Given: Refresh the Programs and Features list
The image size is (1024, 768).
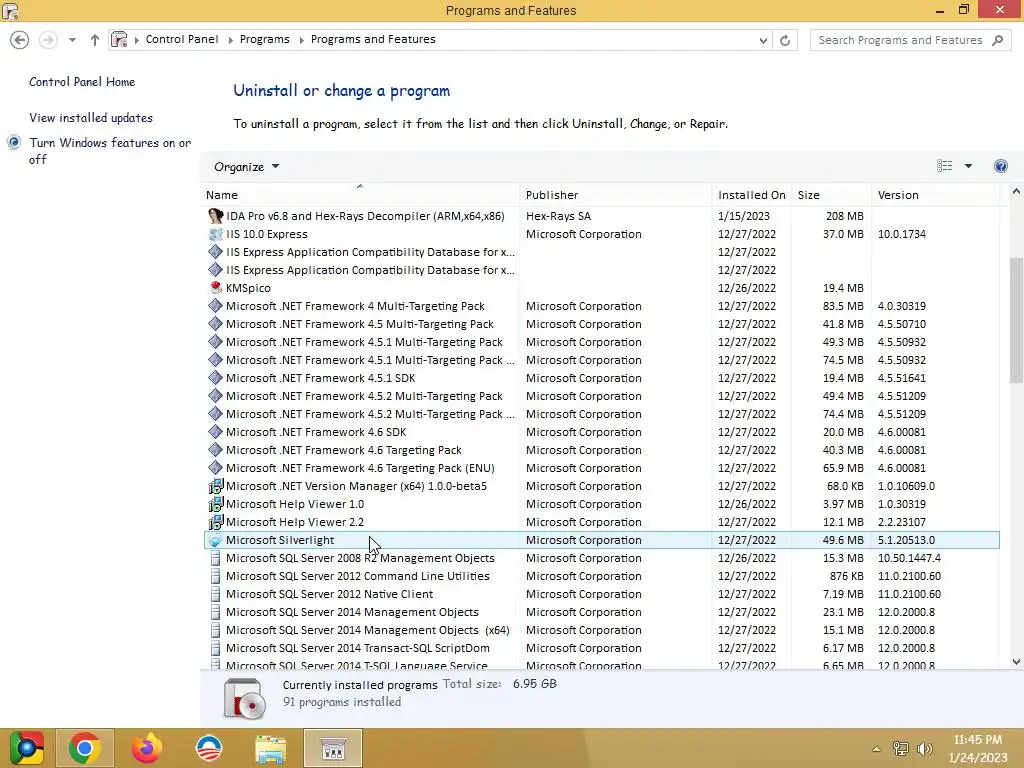Looking at the screenshot, I should click(x=785, y=40).
